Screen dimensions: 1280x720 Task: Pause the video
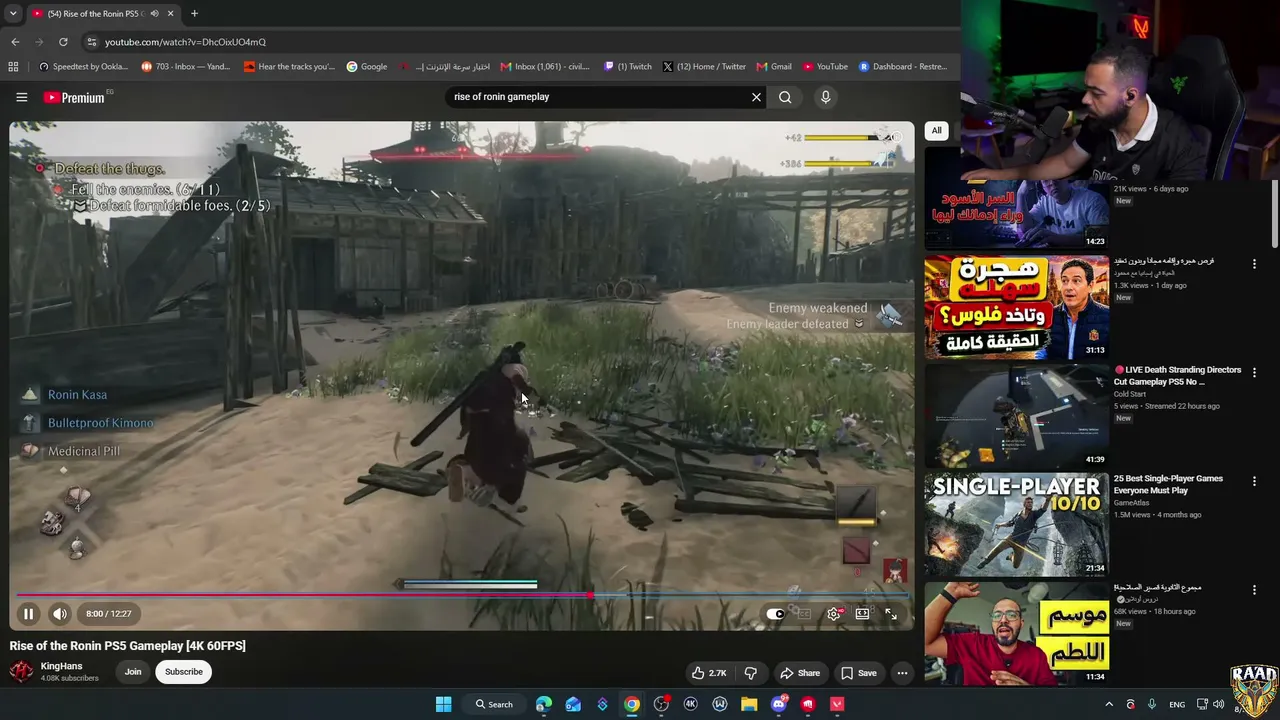28,614
